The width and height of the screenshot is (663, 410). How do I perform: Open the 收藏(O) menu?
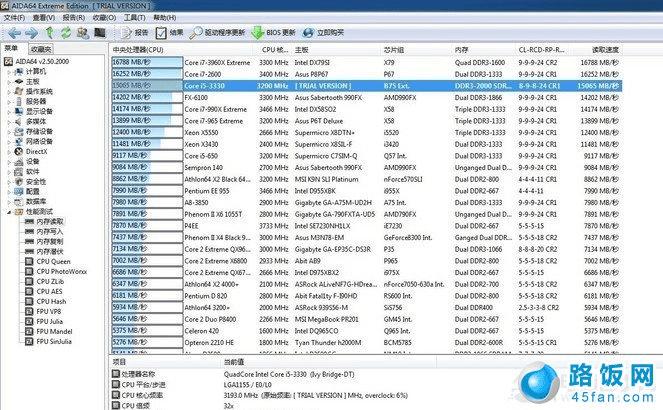[x=104, y=18]
